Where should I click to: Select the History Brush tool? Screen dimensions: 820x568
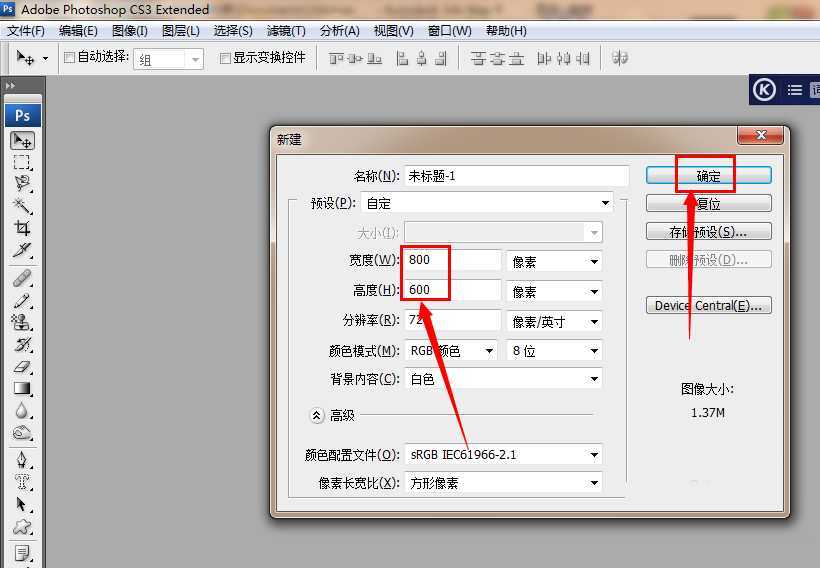coord(22,344)
